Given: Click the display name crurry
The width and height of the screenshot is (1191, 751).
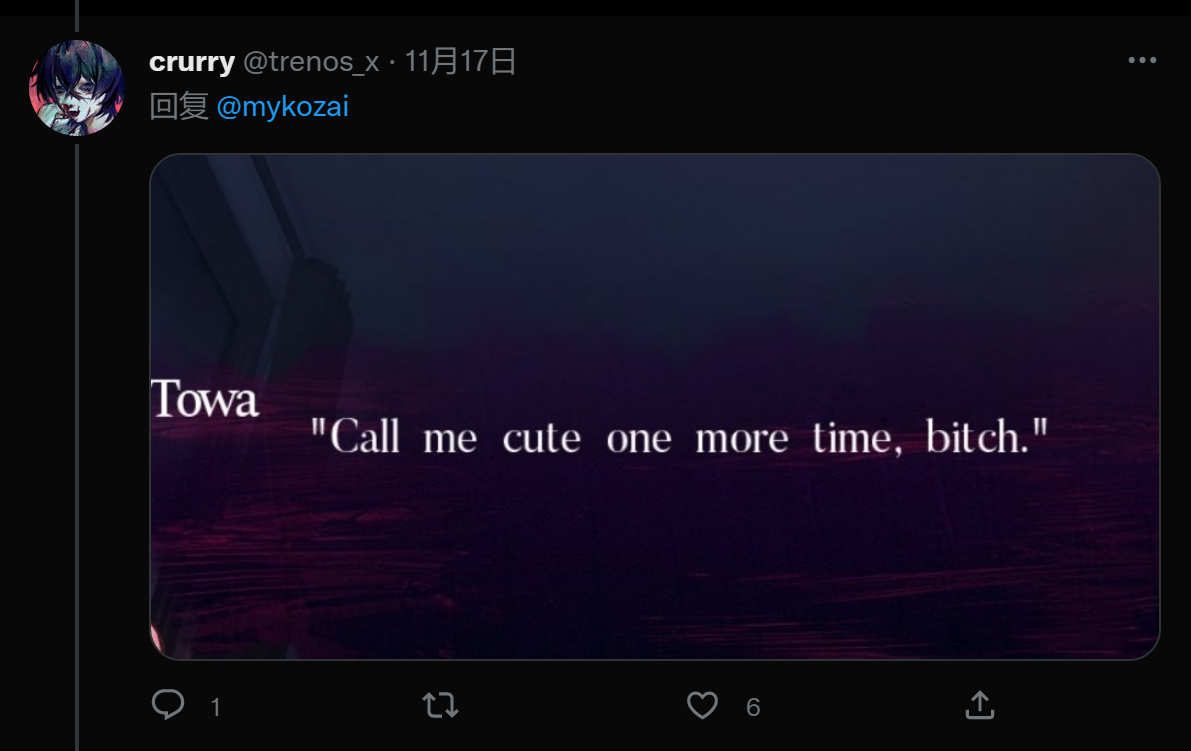Looking at the screenshot, I should tap(192, 62).
